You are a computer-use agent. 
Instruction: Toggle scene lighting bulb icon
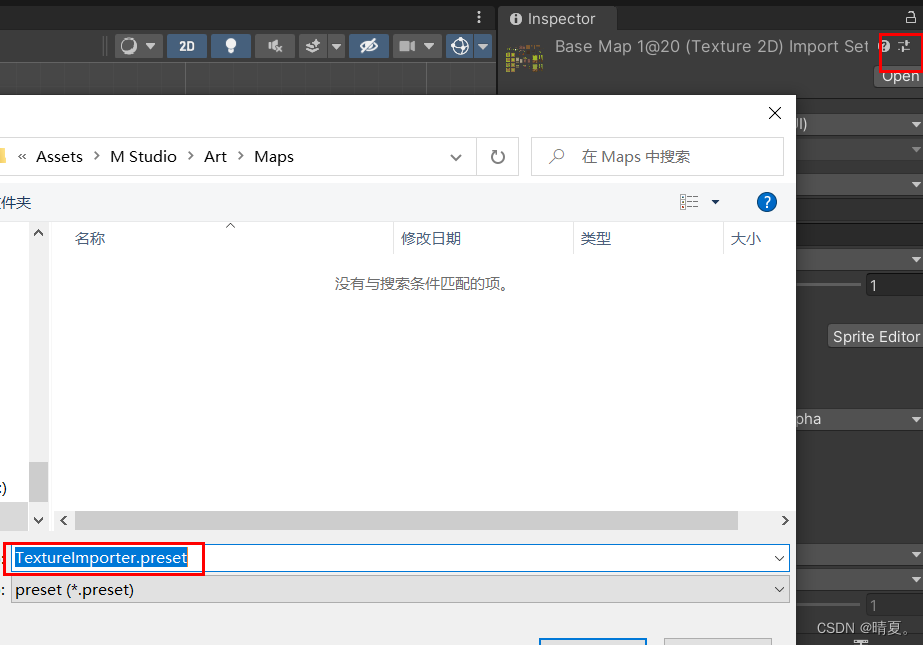coord(231,46)
